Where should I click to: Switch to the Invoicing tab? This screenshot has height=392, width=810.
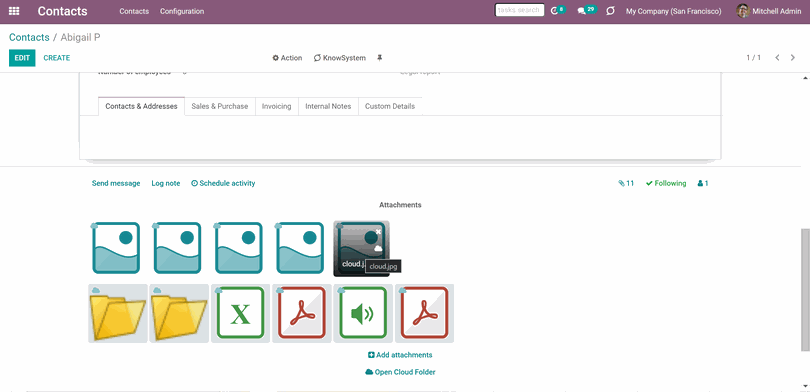[x=276, y=106]
